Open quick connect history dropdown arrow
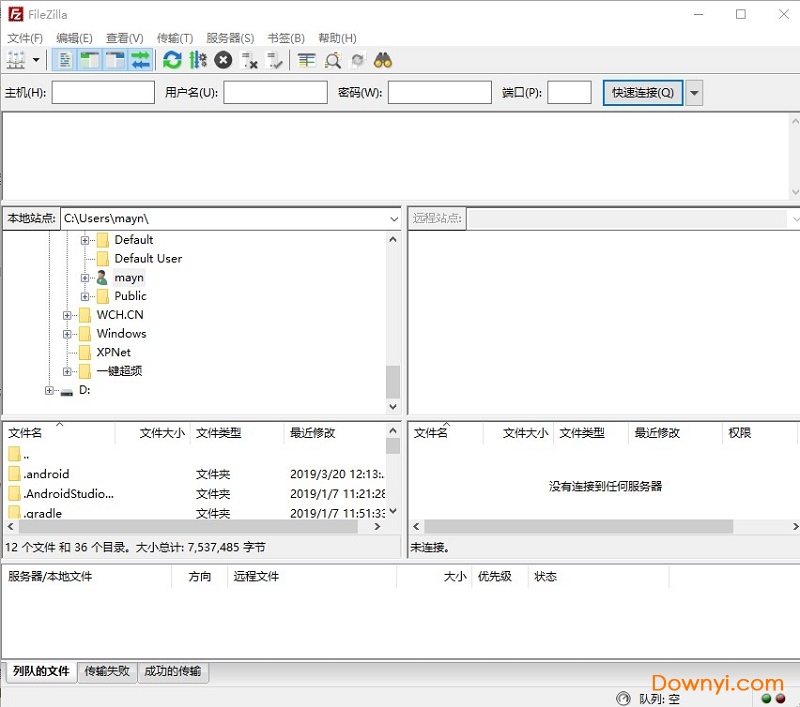 click(x=694, y=93)
